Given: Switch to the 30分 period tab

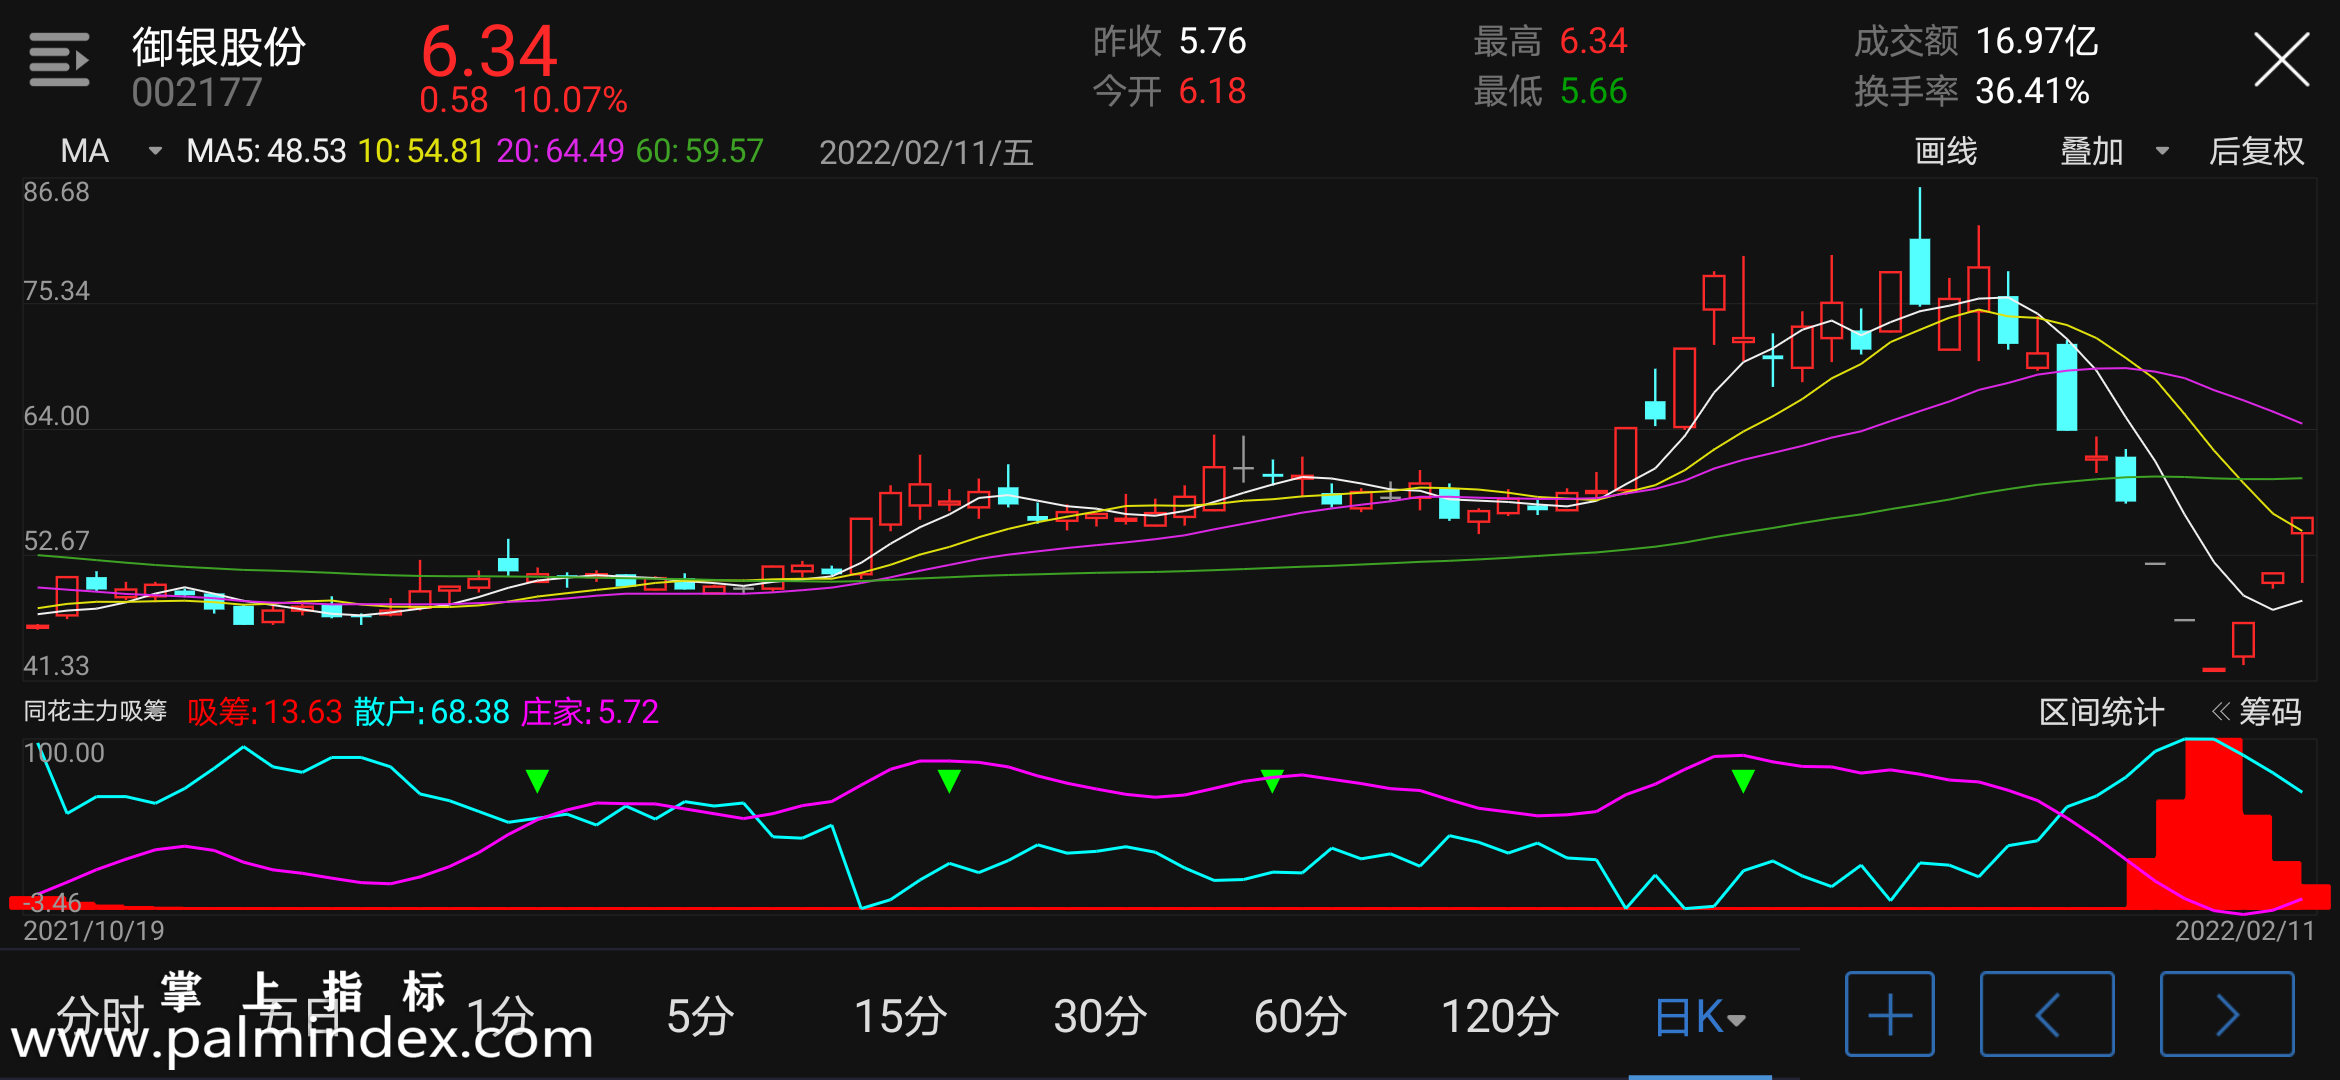Looking at the screenshot, I should (x=1100, y=1016).
